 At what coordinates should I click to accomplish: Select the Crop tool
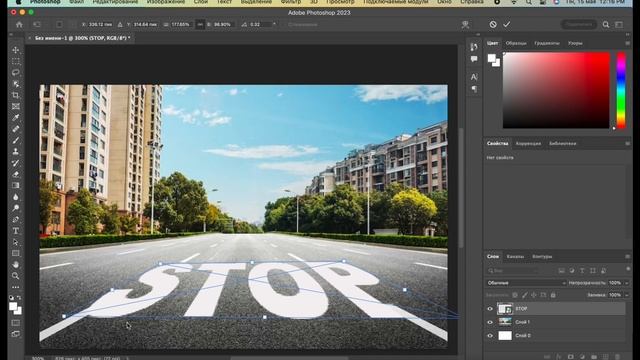(16, 95)
